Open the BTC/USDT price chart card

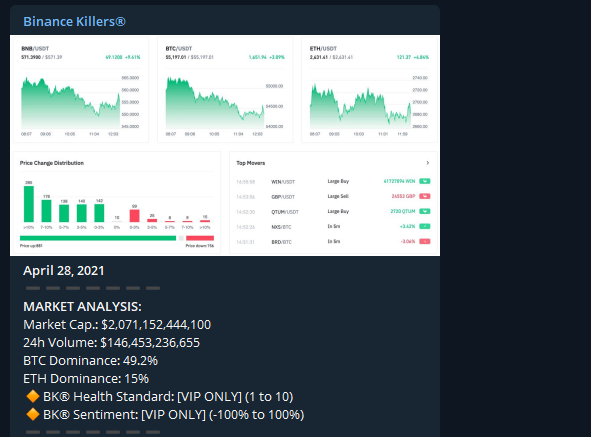tap(225, 90)
